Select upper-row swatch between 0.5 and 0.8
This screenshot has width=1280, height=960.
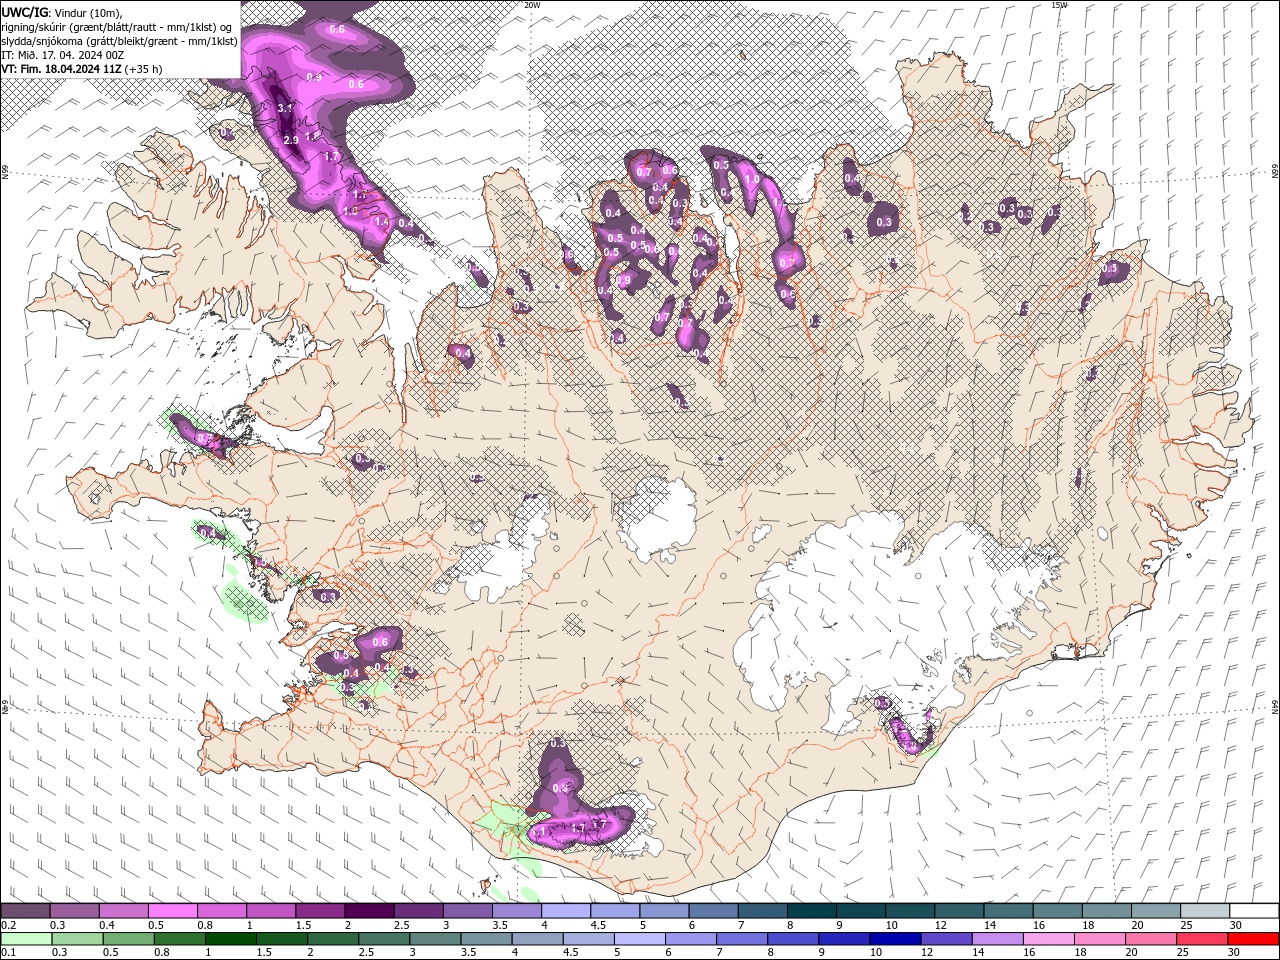[172, 911]
